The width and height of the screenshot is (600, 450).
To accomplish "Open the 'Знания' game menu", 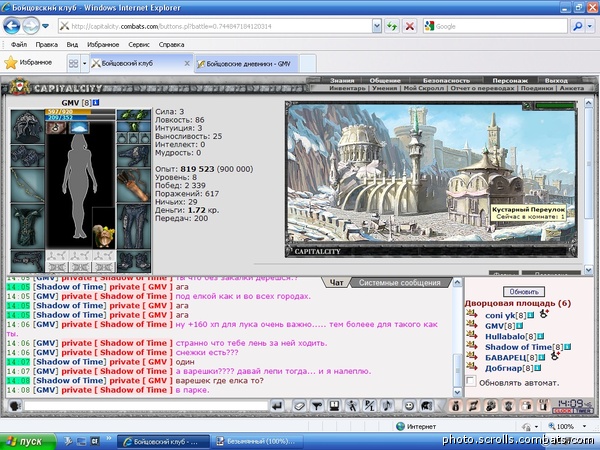I will pos(342,80).
